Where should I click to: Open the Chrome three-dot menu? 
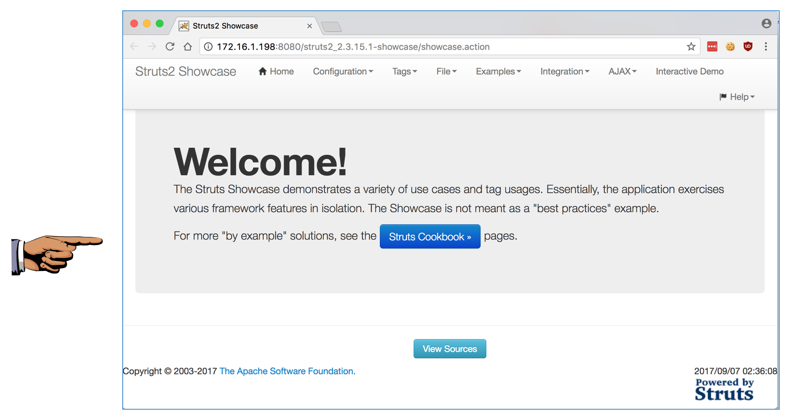[766, 47]
